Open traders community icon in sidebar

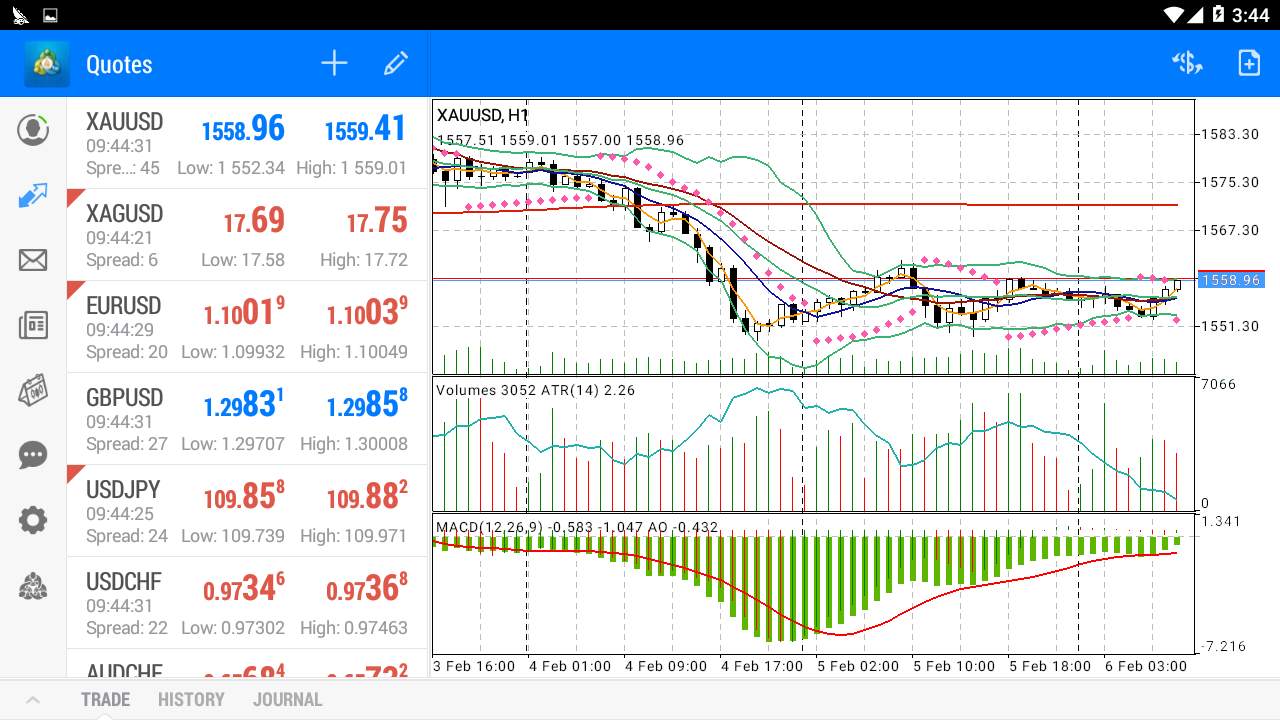tap(33, 586)
